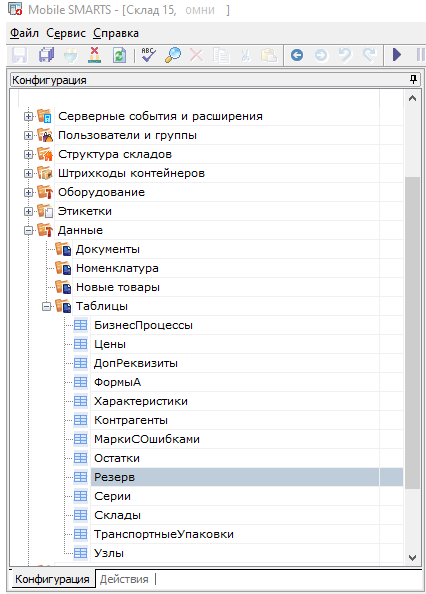Select the Склады table
Screen dimensions: 426x594
117,515
